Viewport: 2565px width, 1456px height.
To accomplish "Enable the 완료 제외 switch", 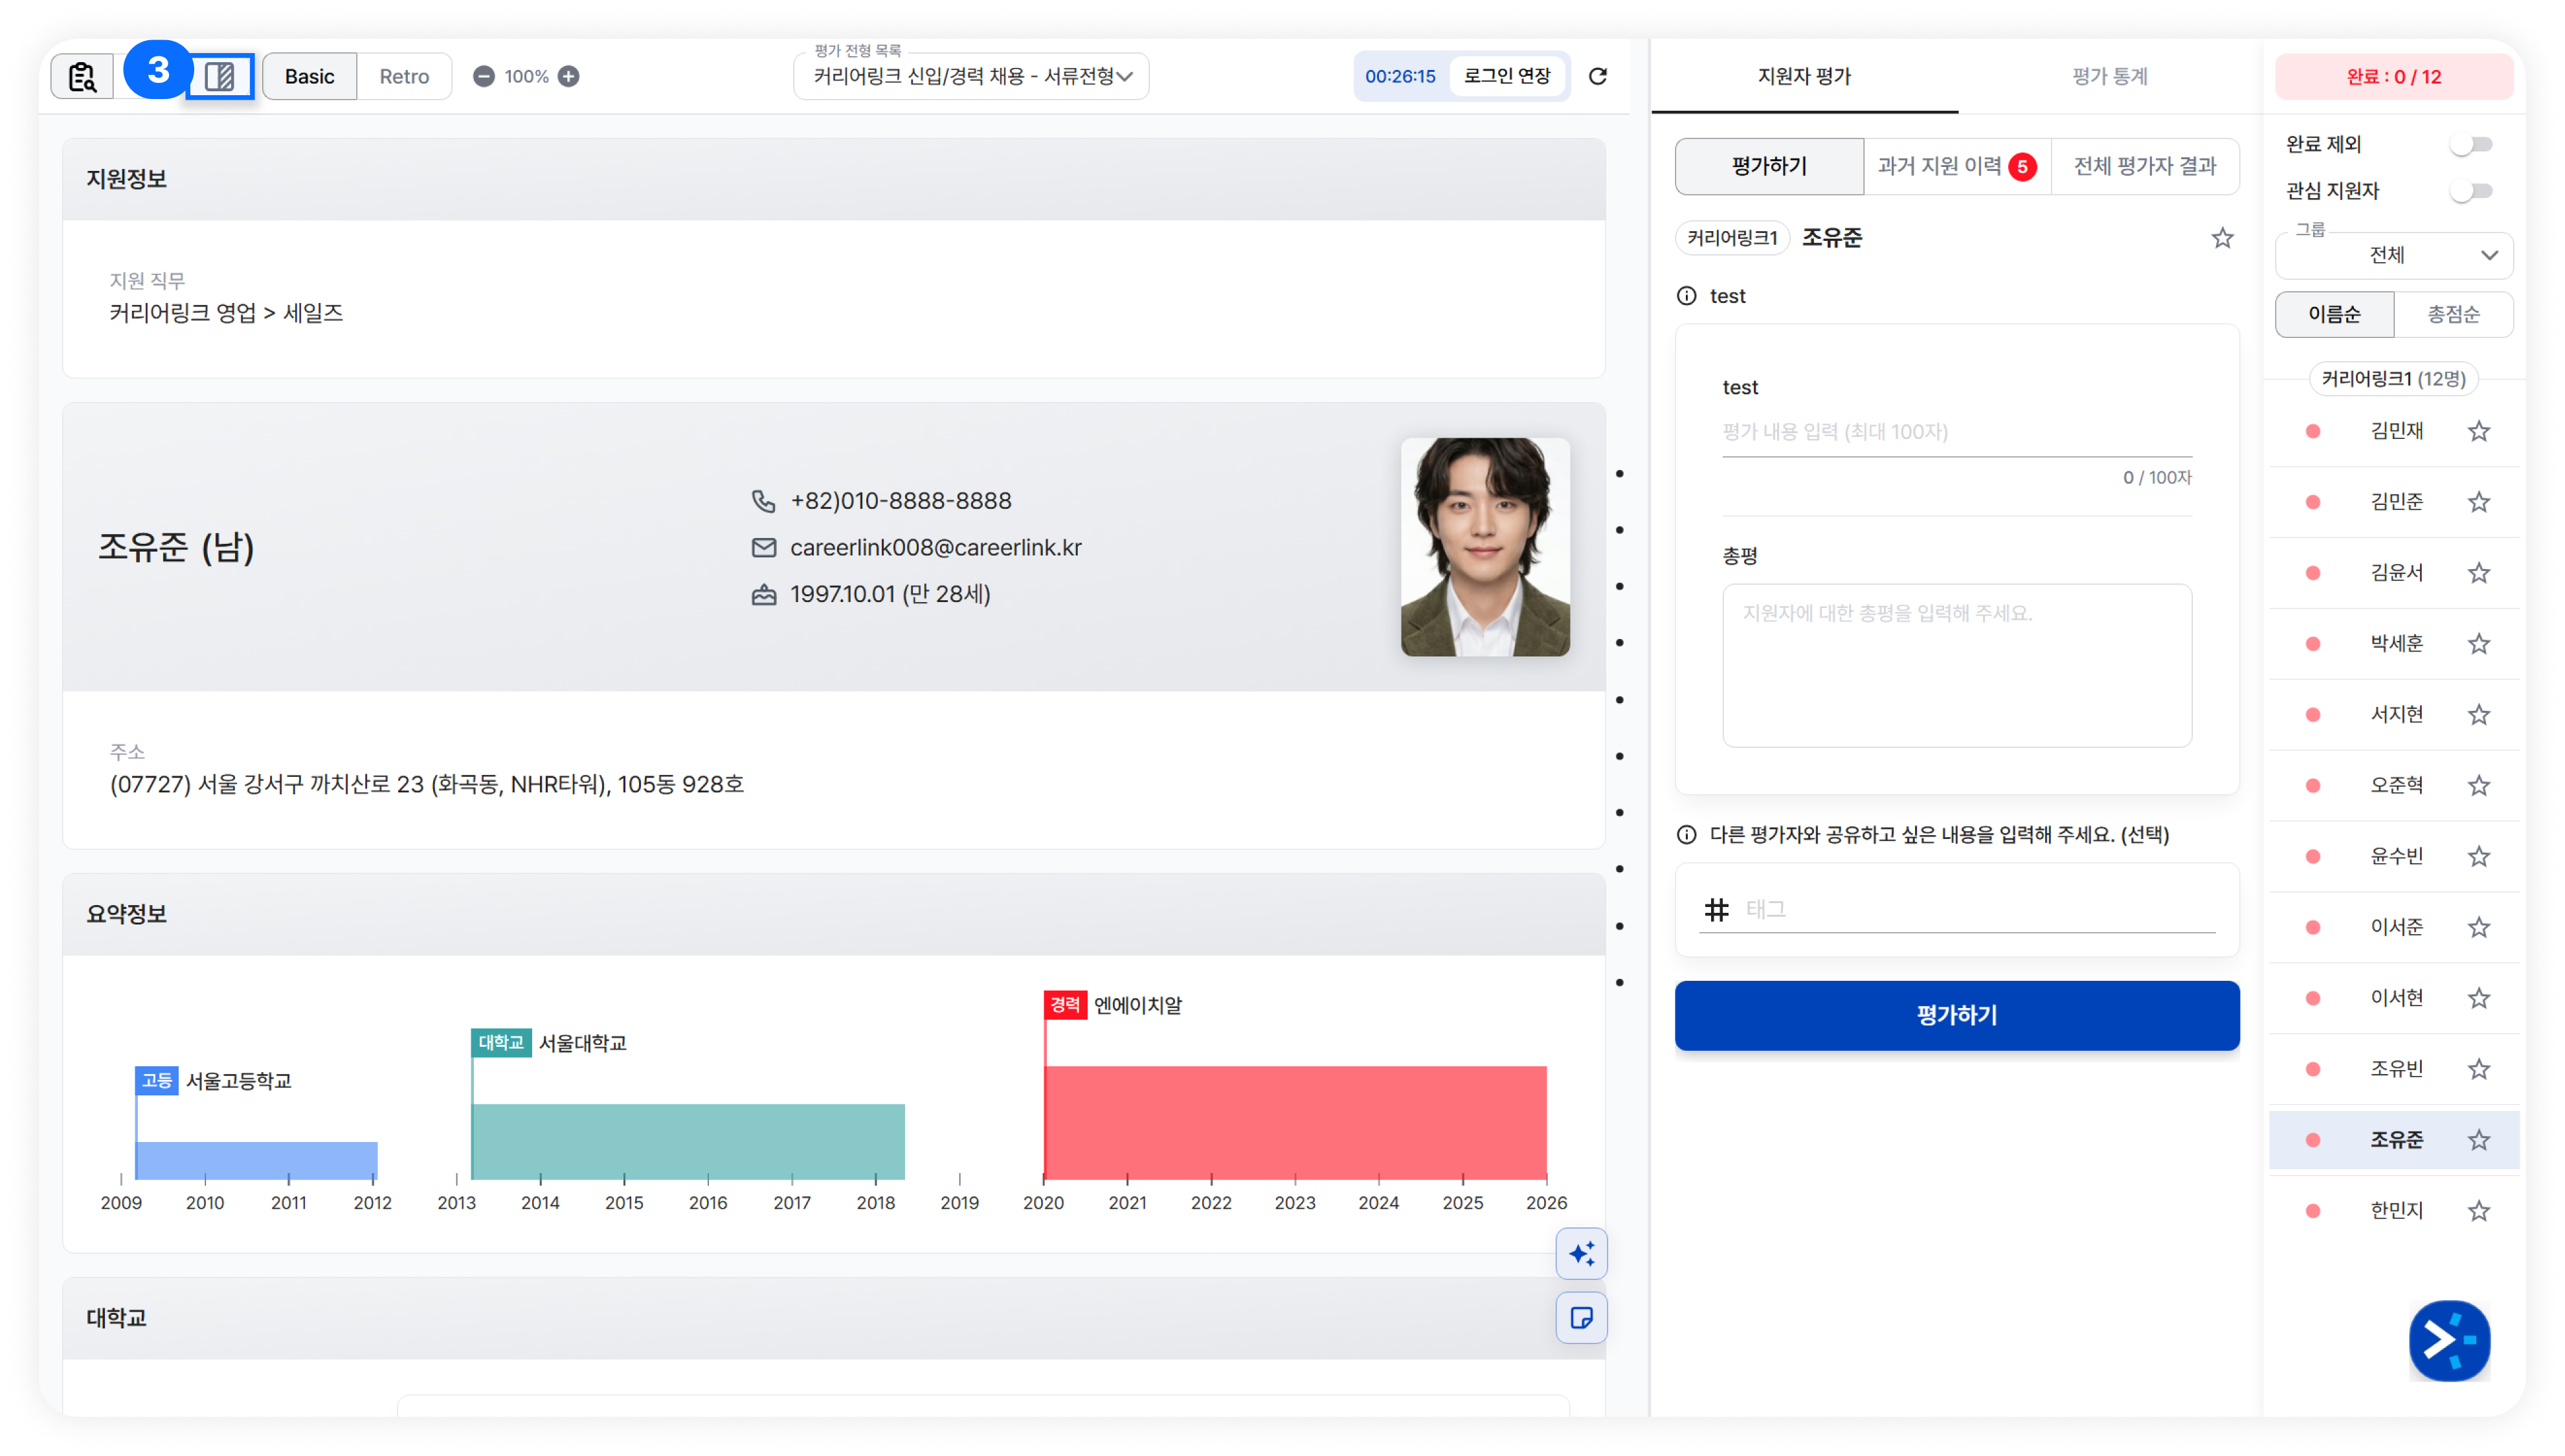I will point(2471,144).
